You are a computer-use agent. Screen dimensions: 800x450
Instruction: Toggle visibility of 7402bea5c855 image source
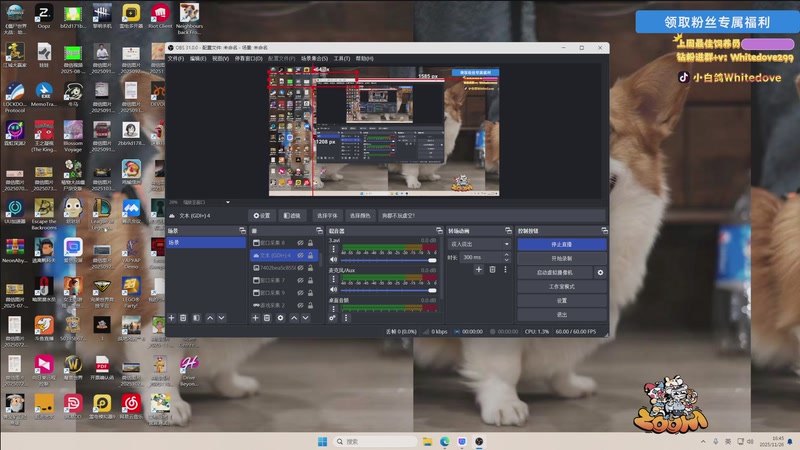(x=301, y=268)
